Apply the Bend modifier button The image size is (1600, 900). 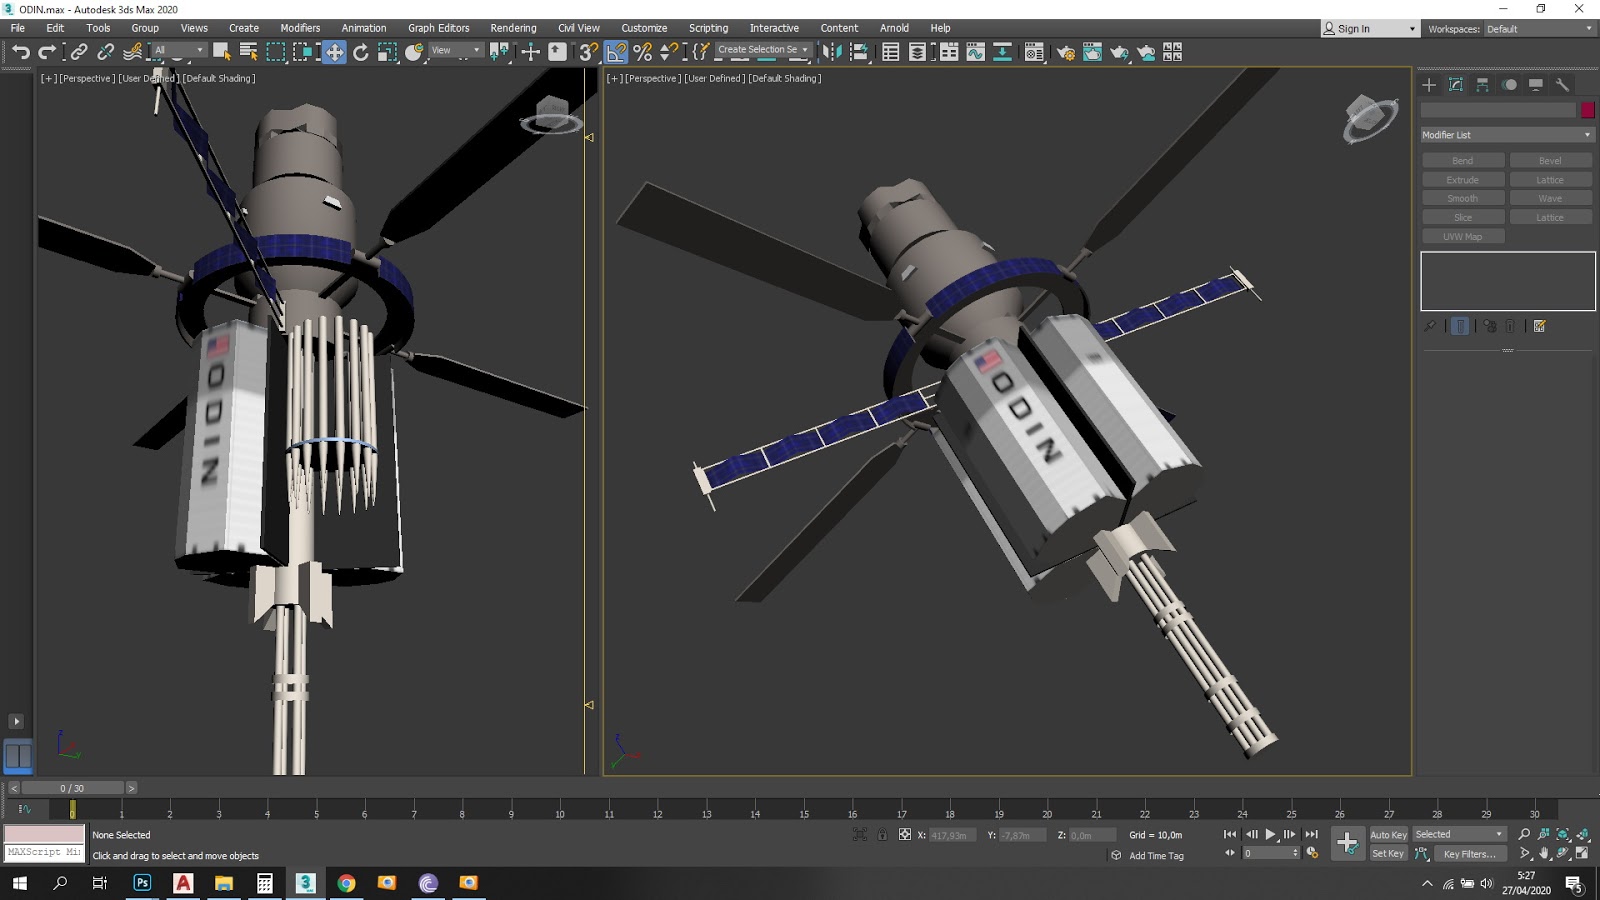tap(1462, 160)
